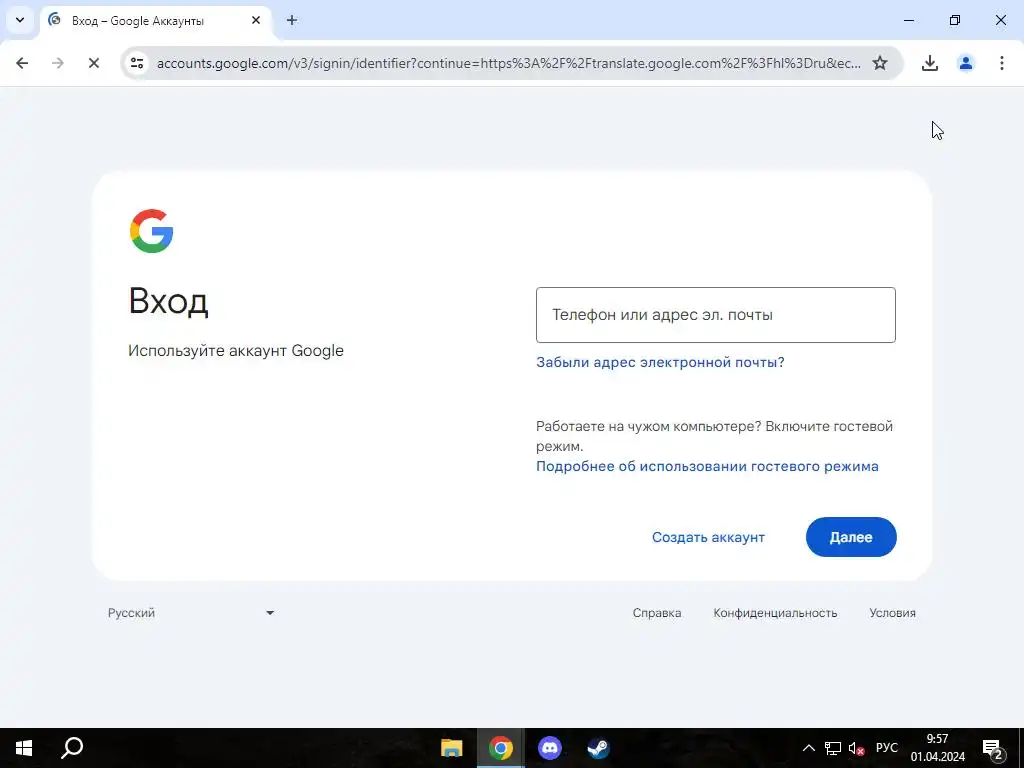
Task: Open network status tray icon
Action: 833,748
